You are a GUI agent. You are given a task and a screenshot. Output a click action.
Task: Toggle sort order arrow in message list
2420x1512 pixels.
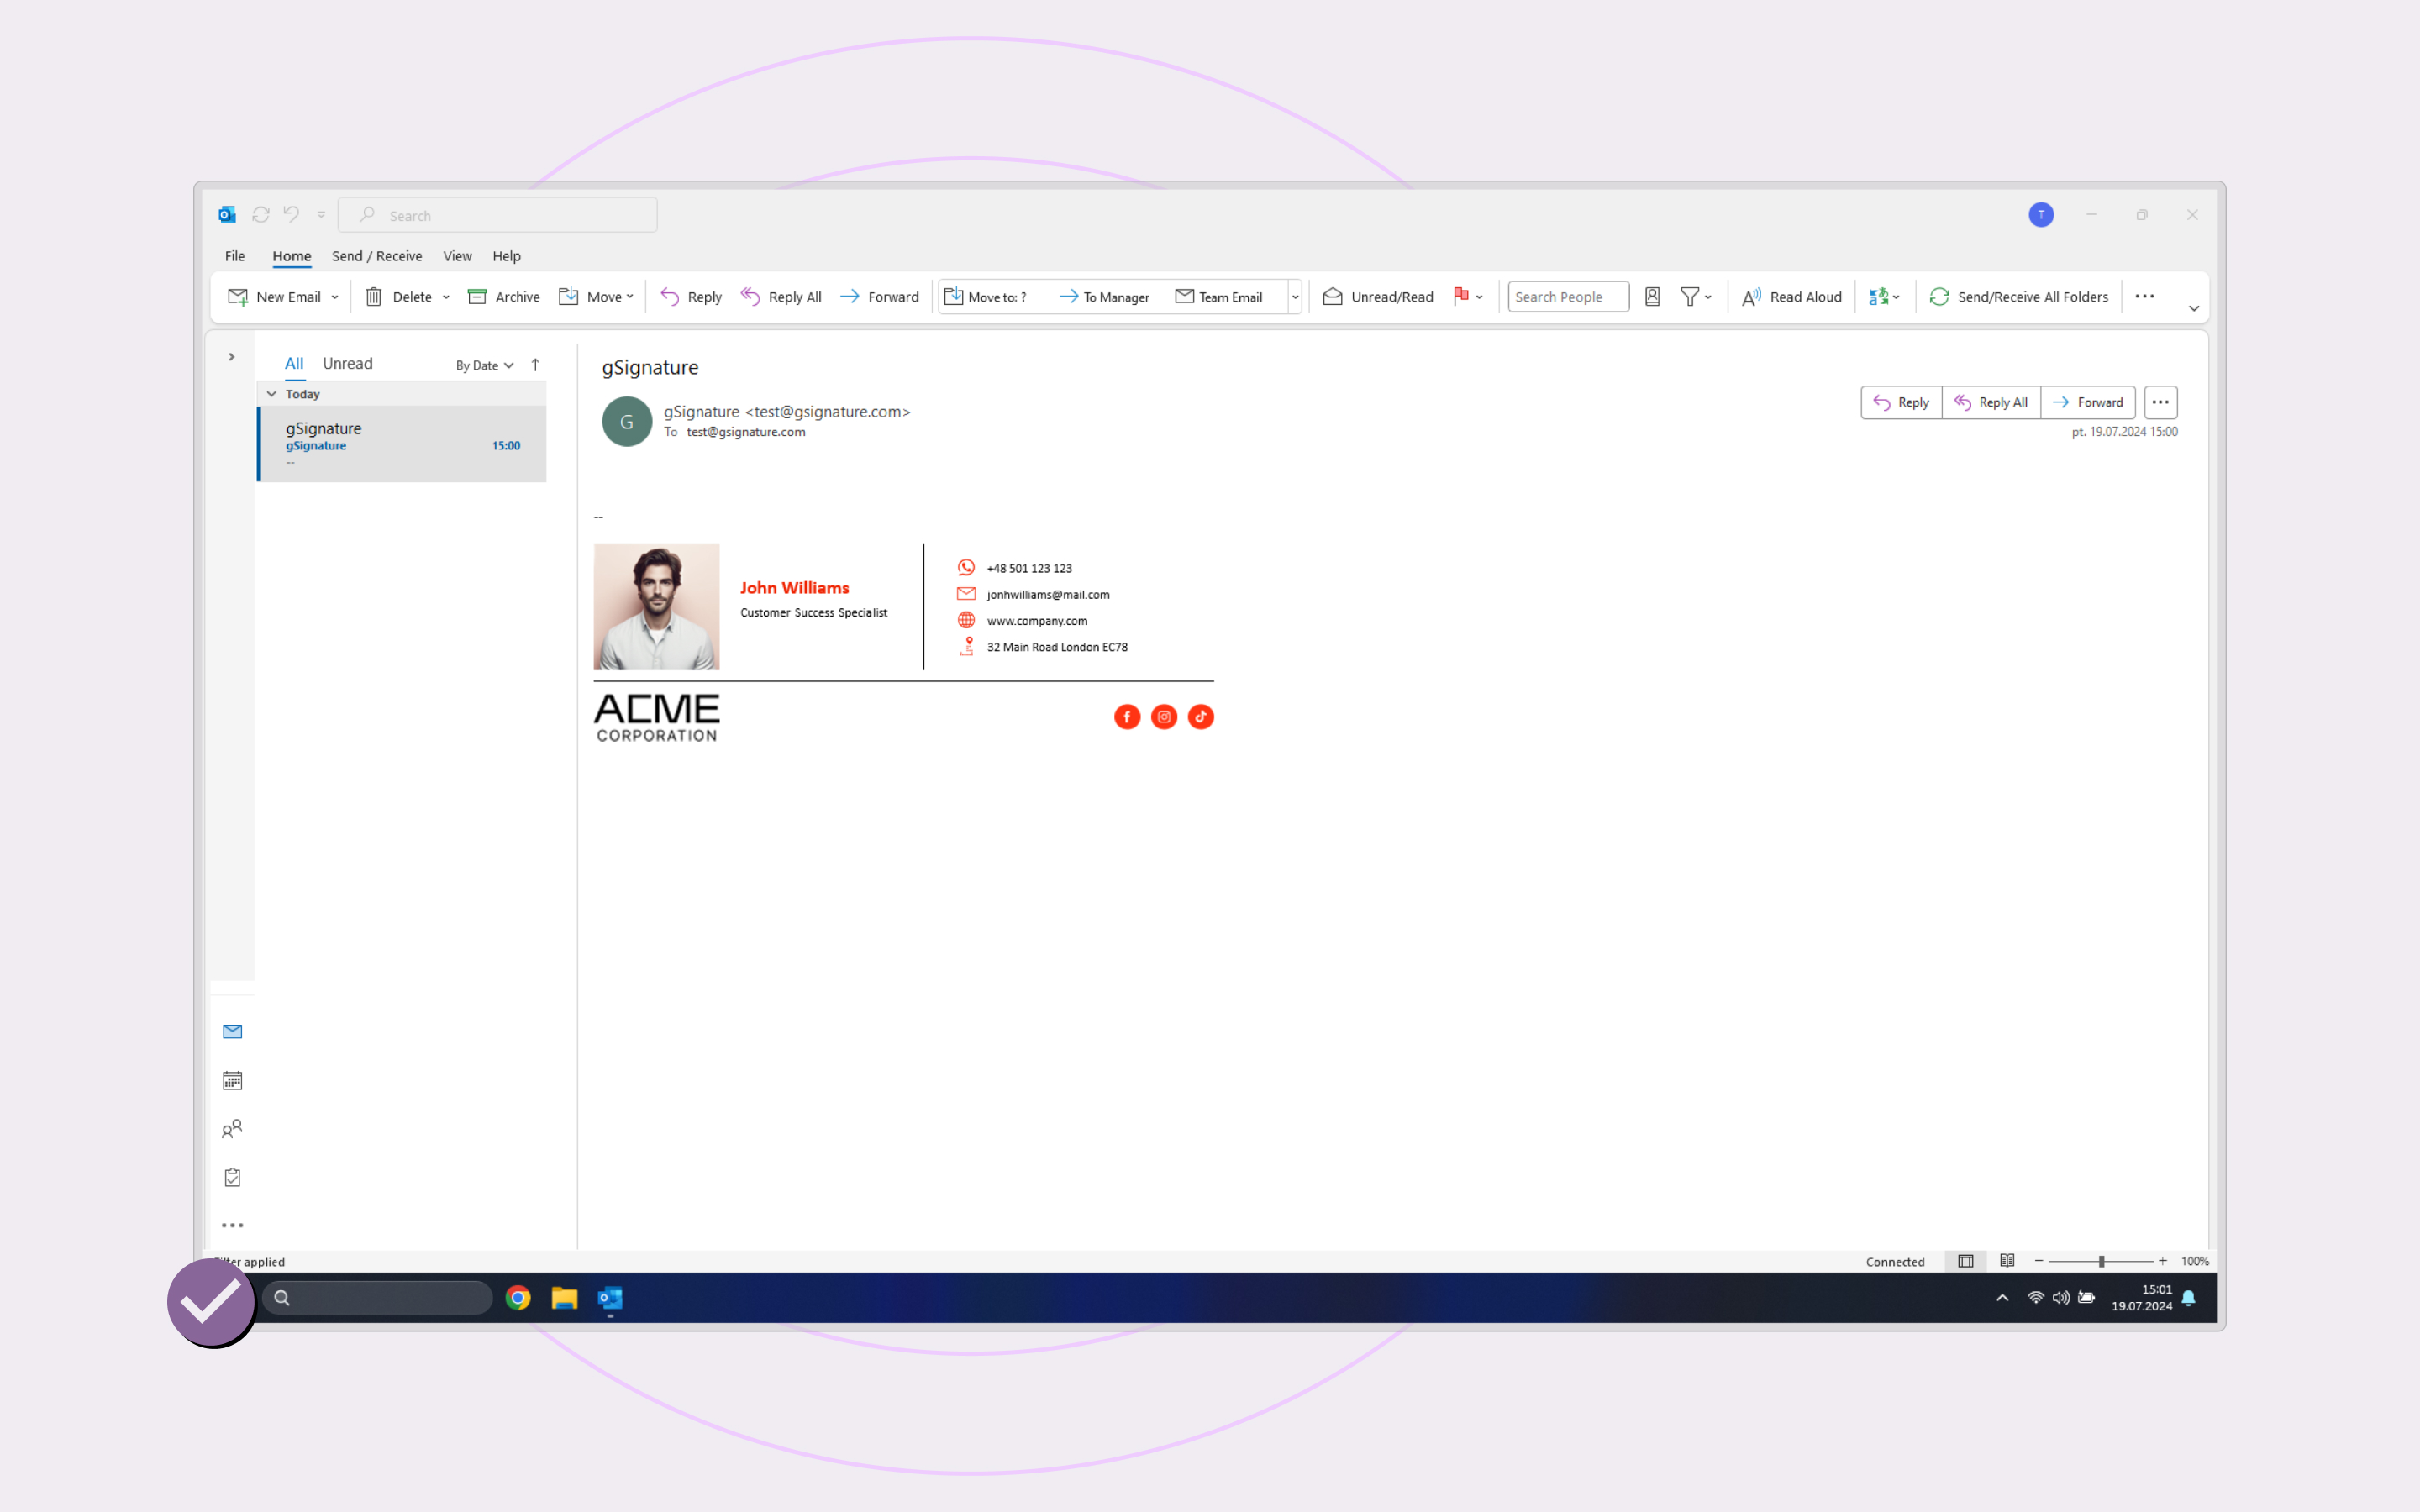pos(535,365)
